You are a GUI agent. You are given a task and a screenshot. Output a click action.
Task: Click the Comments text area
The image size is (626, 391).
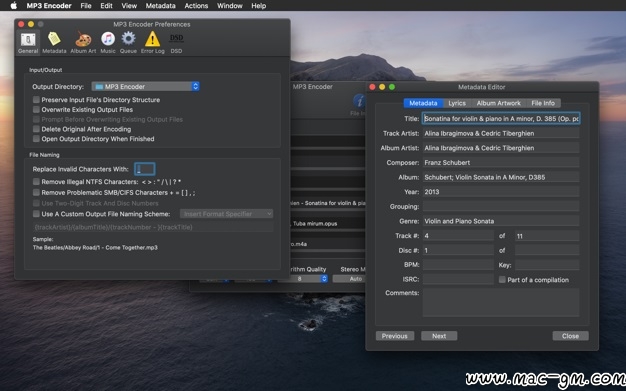pyautogui.click(x=501, y=302)
